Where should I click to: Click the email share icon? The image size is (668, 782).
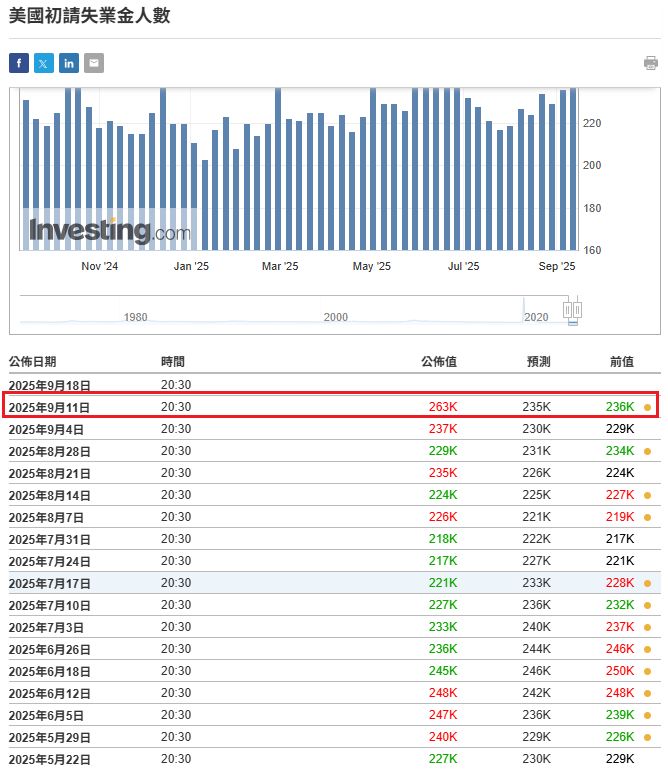(x=94, y=63)
